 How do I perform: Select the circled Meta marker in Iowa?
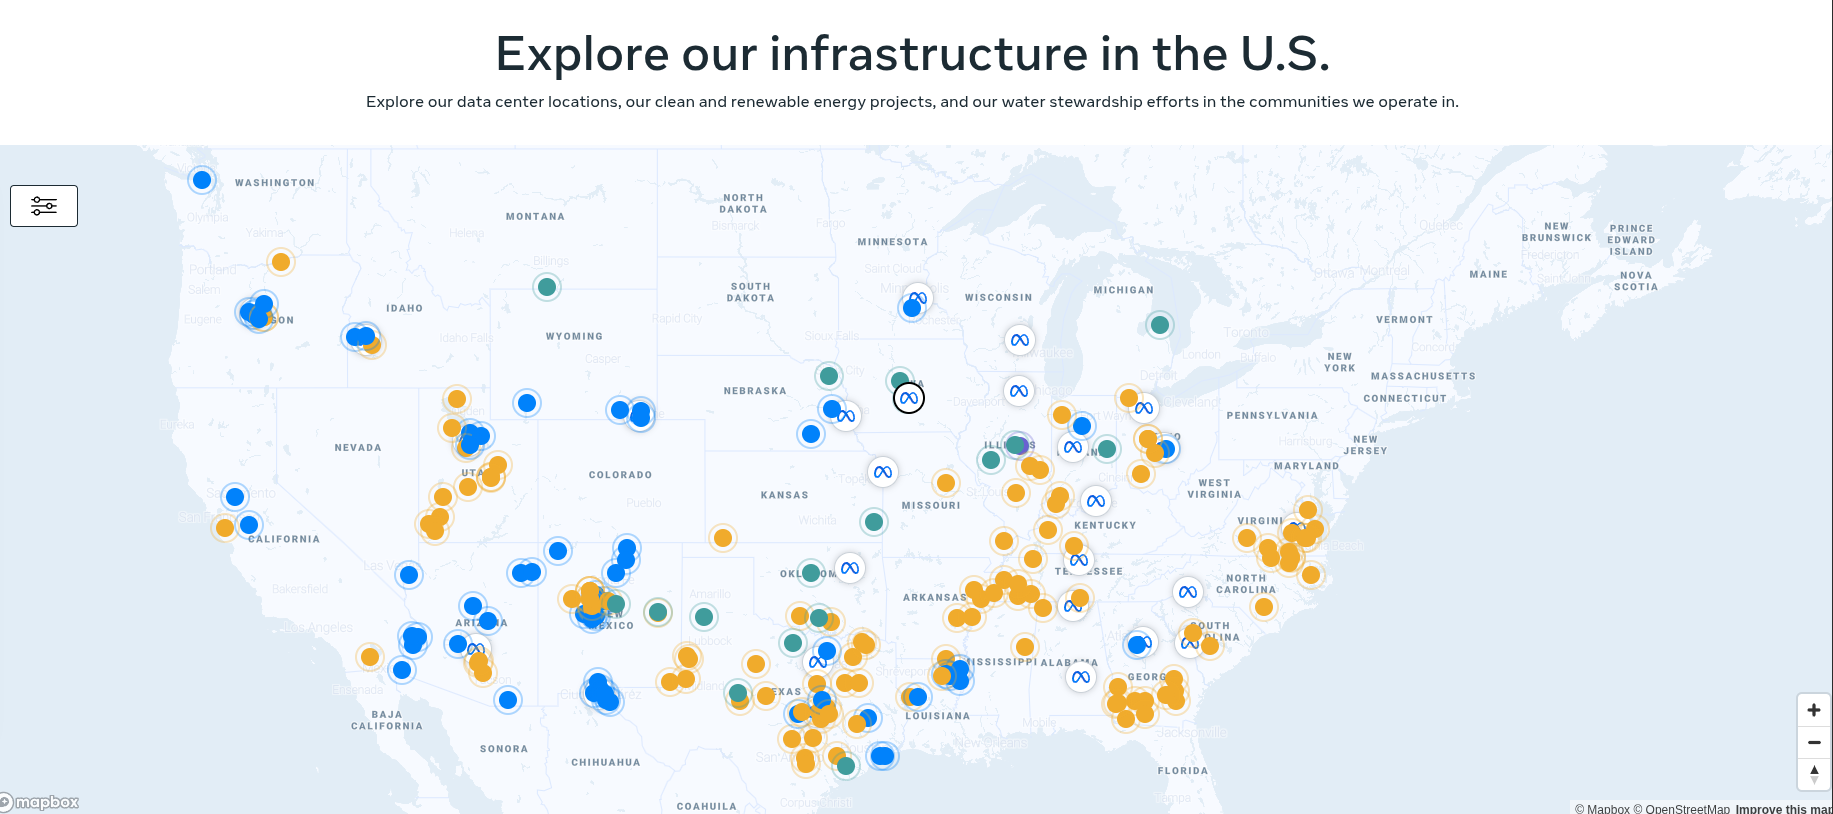click(908, 398)
